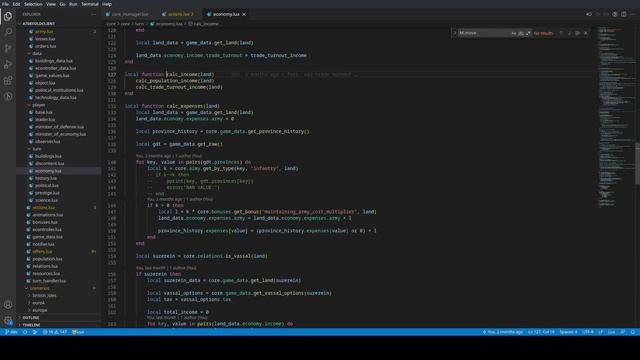Viewport: 640px width, 360px height.
Task: Click the Synchronize Changes icon in the status bar
Action: pyautogui.click(x=25, y=332)
